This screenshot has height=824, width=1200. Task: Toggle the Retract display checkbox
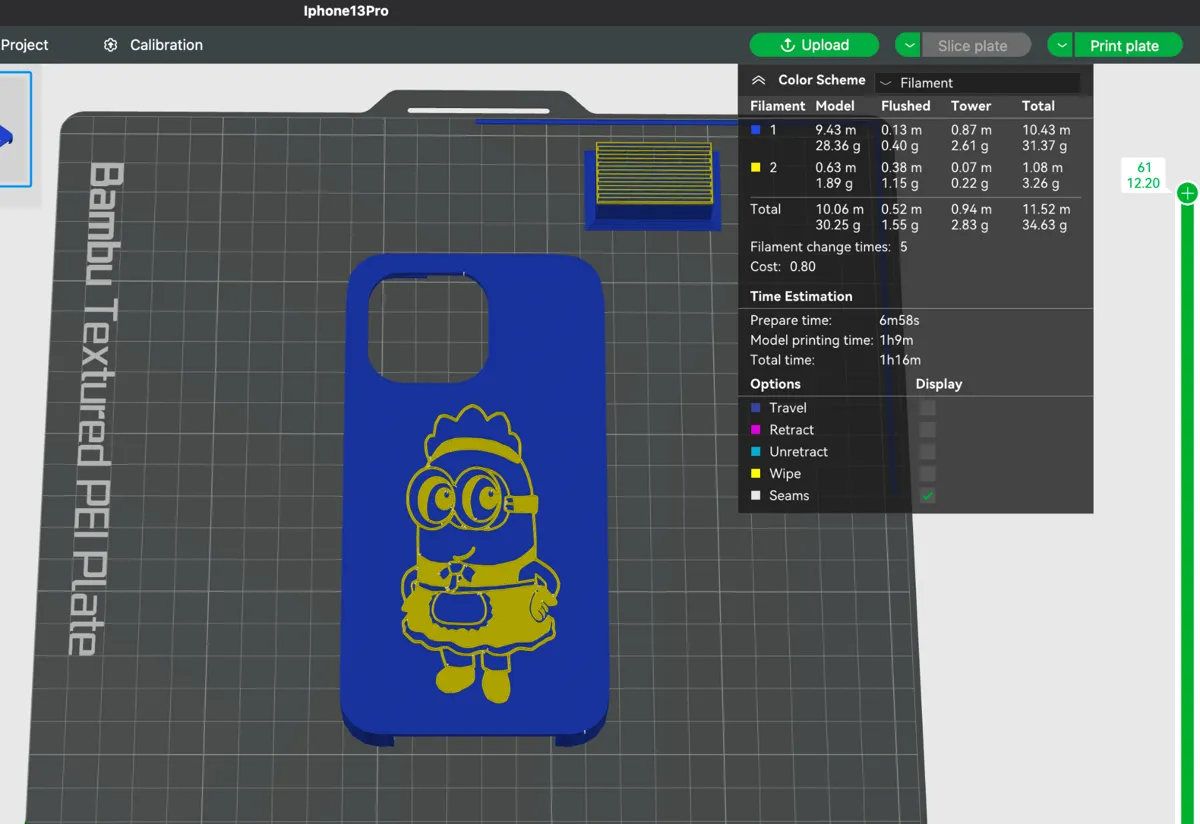[x=928, y=430]
